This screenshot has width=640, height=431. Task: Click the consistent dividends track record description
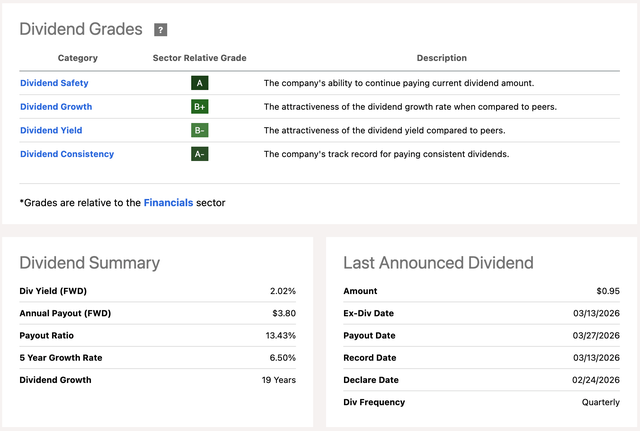coord(387,154)
